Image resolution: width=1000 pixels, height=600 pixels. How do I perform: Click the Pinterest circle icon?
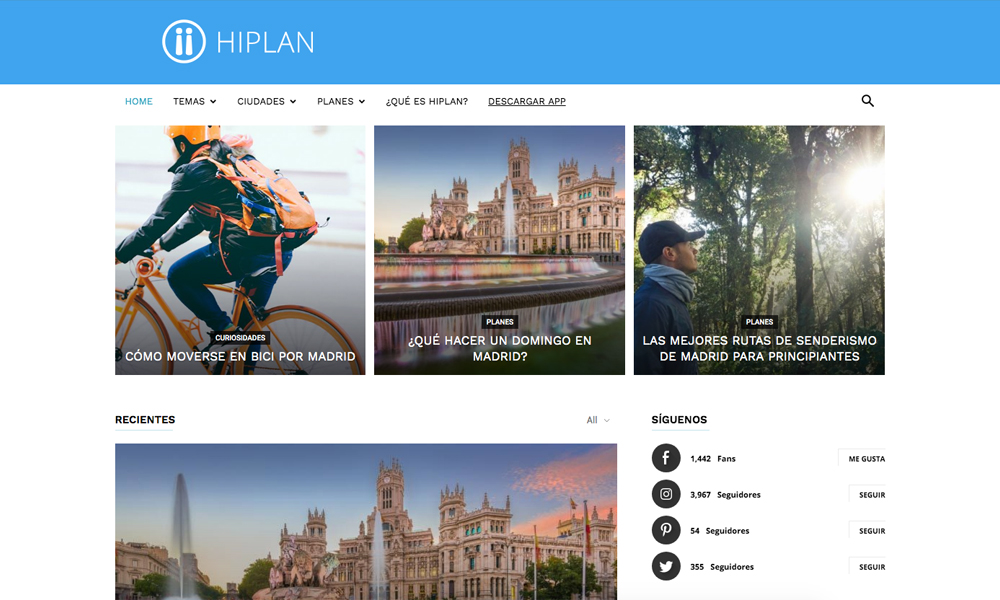pyautogui.click(x=666, y=530)
